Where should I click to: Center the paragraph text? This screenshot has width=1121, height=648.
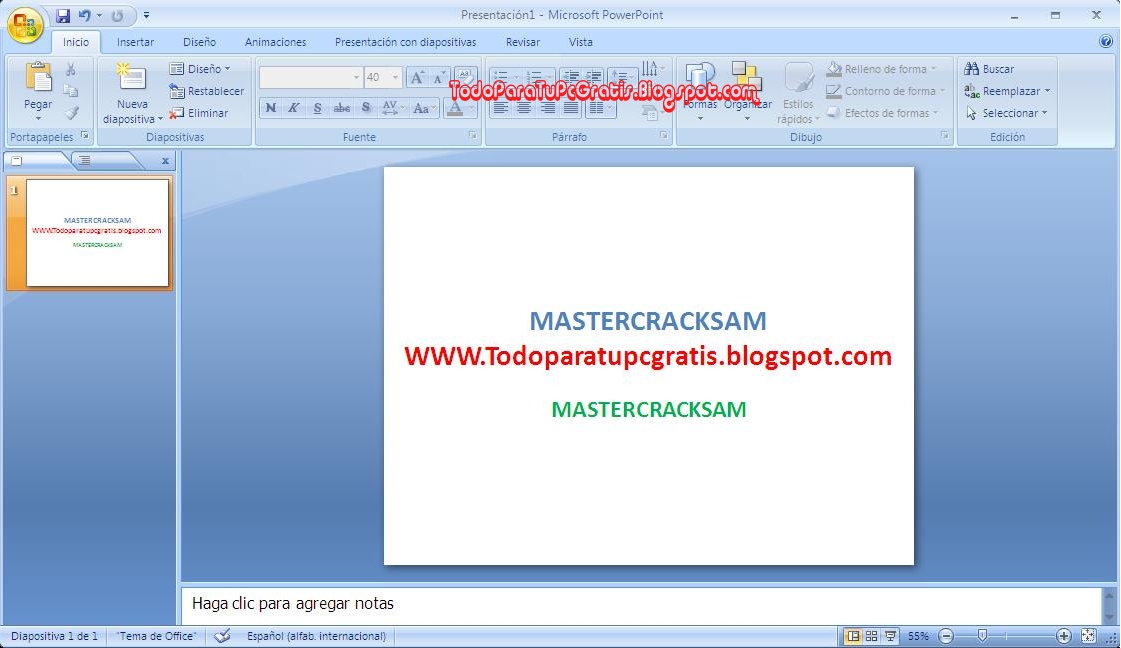pyautogui.click(x=524, y=108)
